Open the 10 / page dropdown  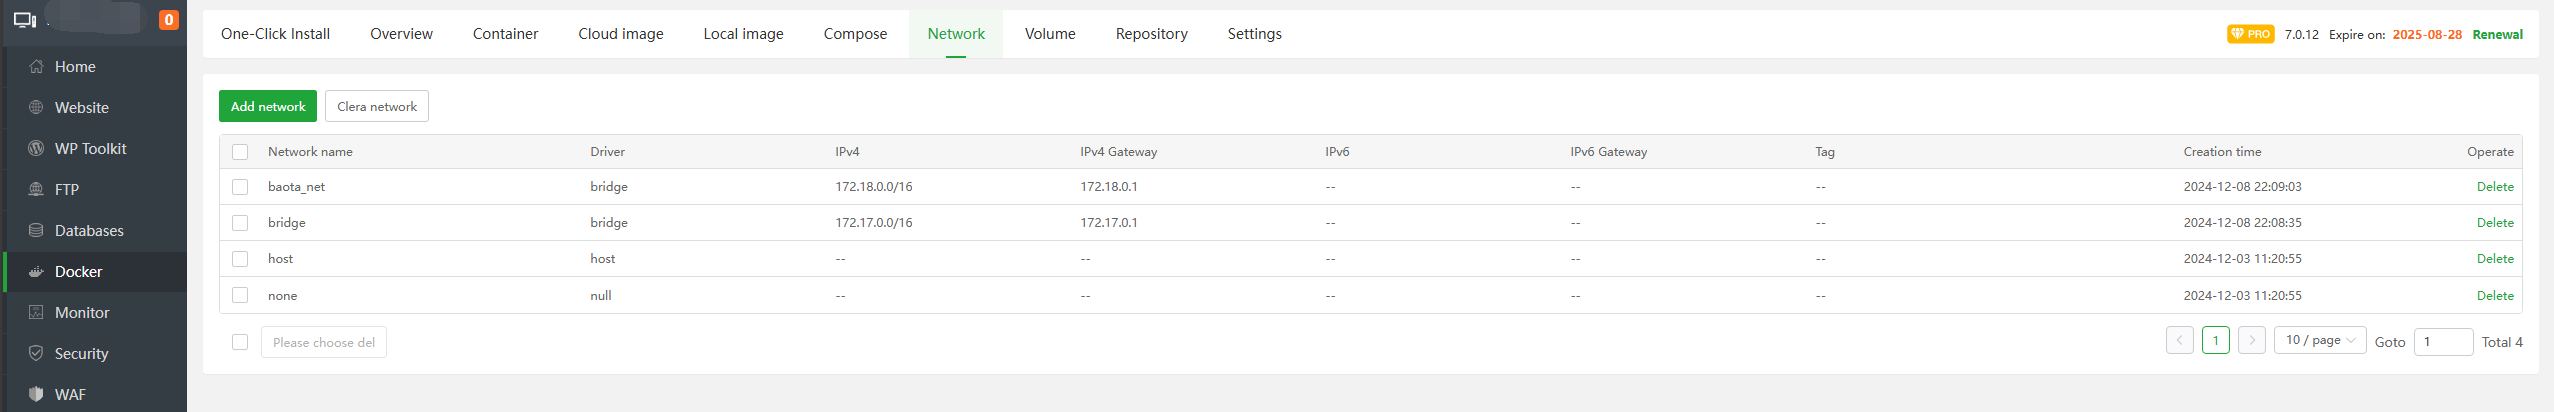tap(2319, 340)
